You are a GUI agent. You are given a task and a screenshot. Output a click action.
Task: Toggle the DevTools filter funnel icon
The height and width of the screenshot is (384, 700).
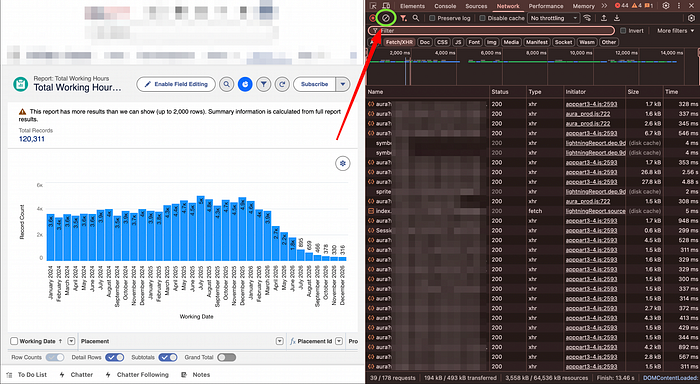coord(403,18)
